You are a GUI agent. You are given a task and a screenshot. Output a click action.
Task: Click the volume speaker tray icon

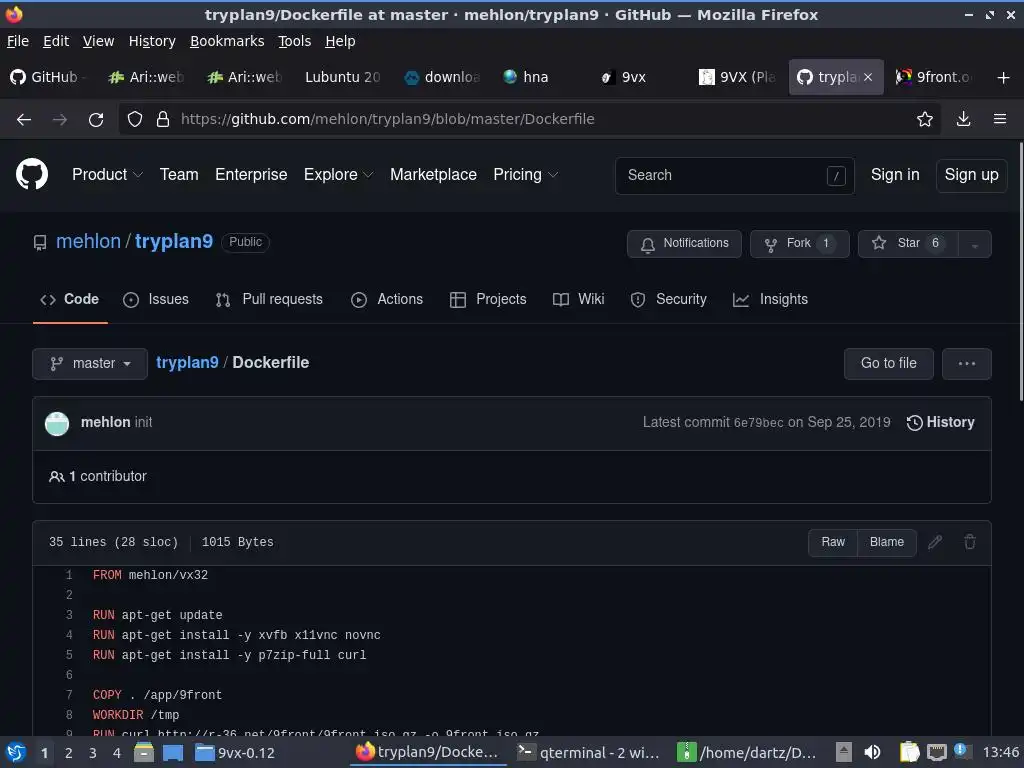[872, 752]
